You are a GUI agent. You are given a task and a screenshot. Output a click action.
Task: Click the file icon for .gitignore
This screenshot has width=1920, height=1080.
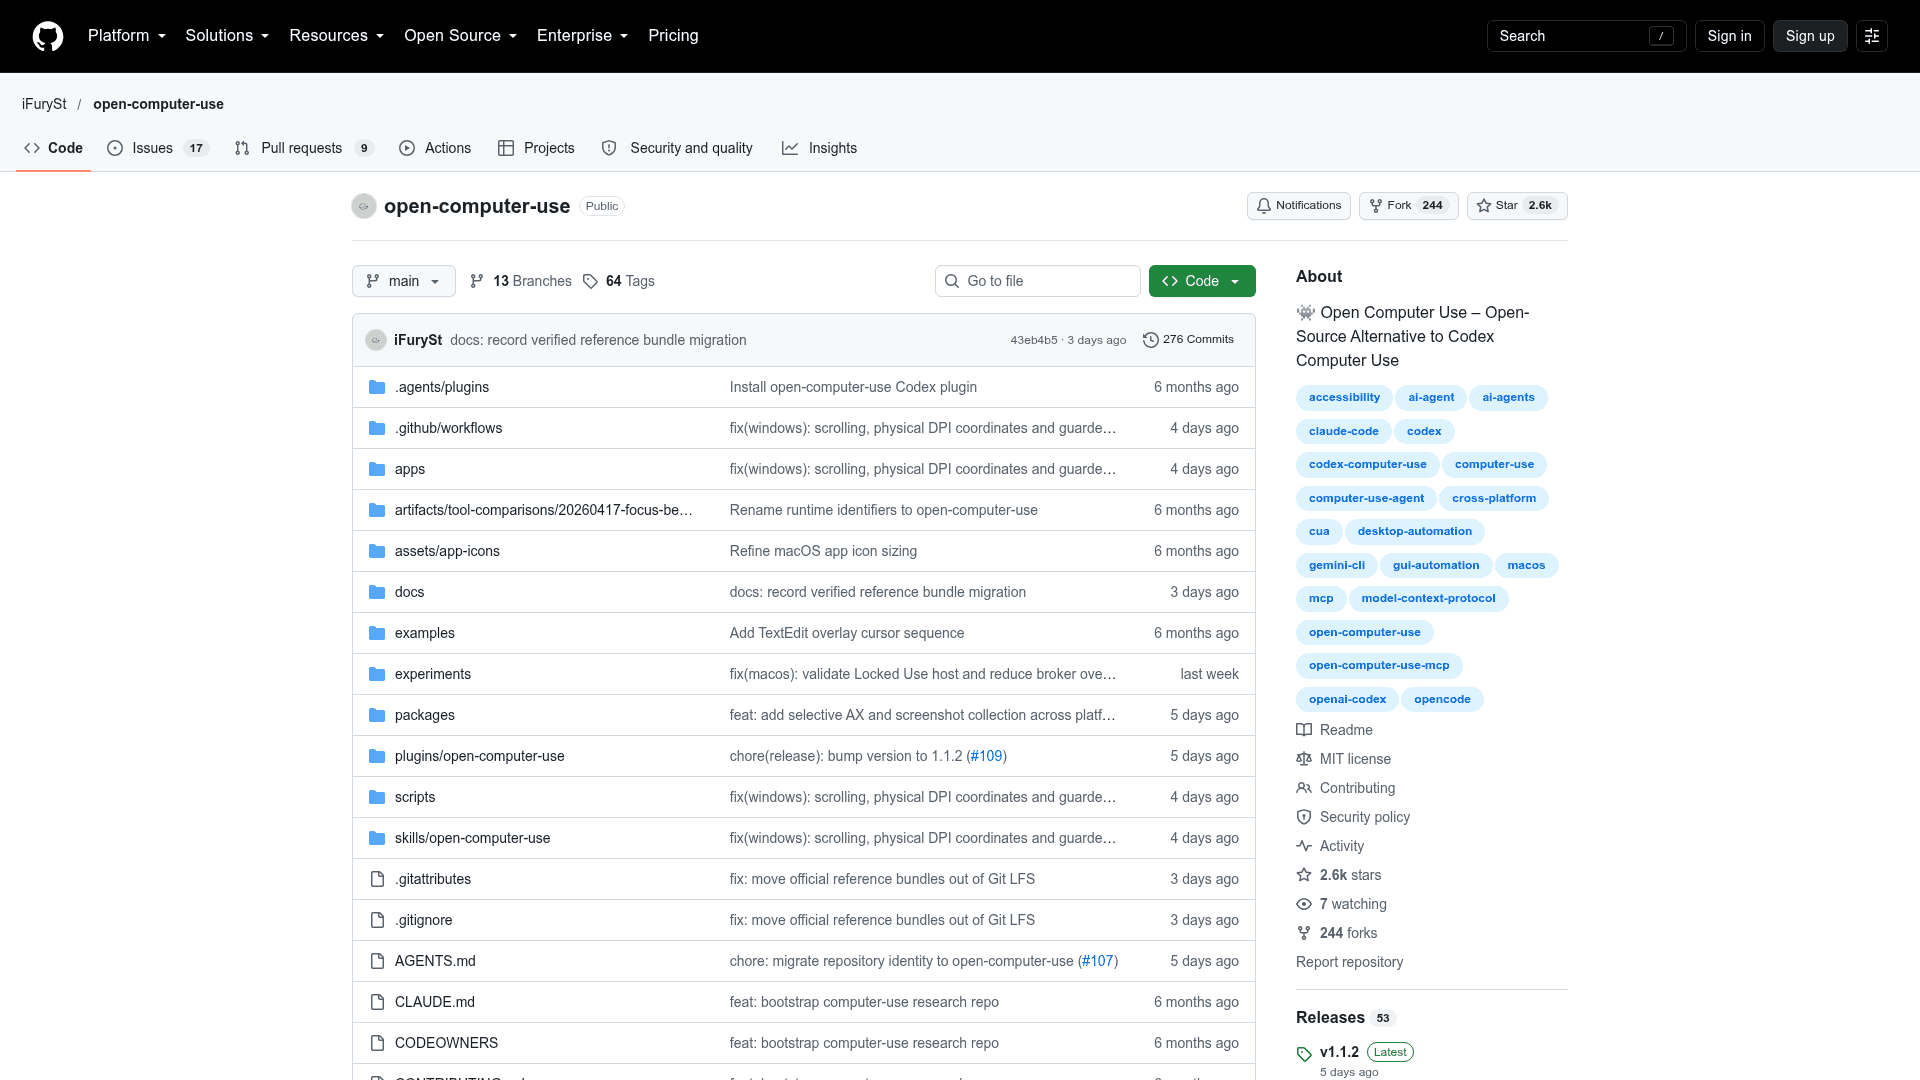[377, 920]
